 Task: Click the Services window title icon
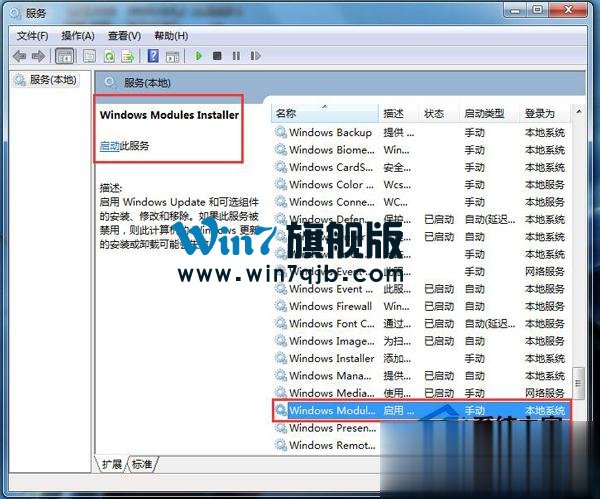point(16,13)
